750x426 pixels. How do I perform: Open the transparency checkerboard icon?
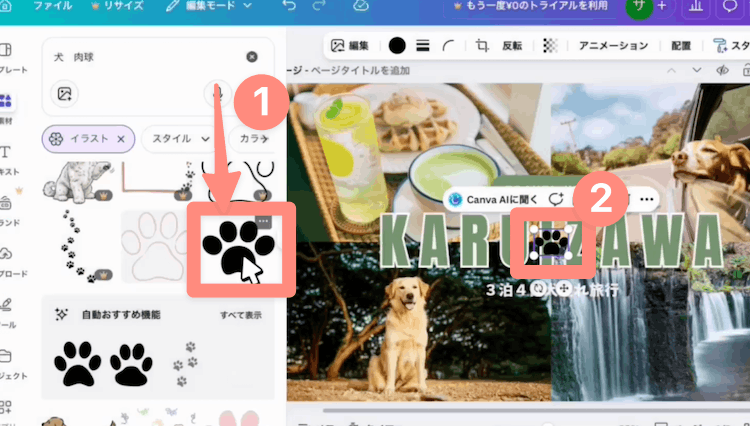click(551, 45)
